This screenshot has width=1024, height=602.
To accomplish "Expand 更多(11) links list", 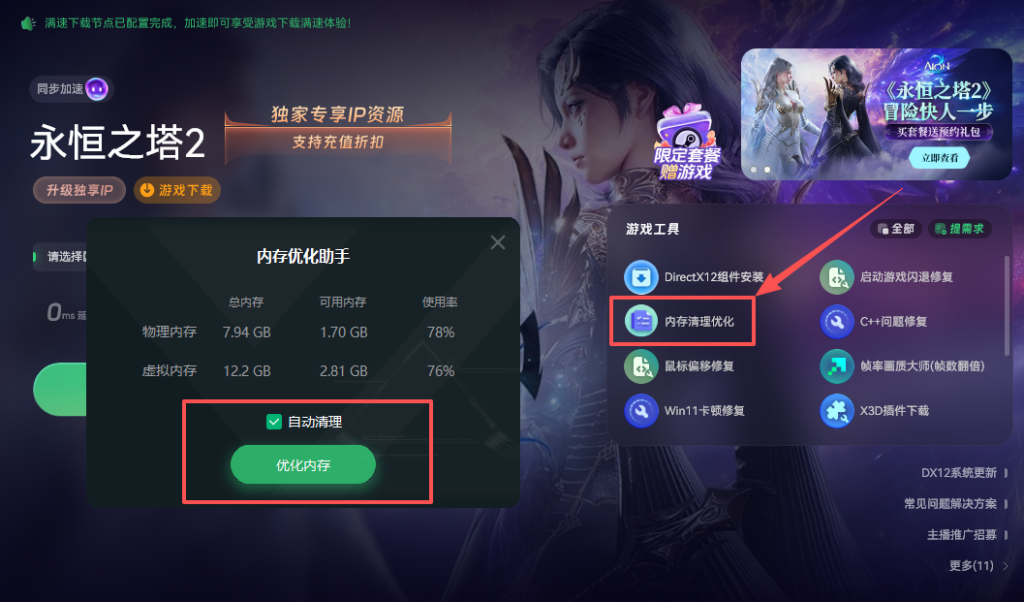I will 978,565.
